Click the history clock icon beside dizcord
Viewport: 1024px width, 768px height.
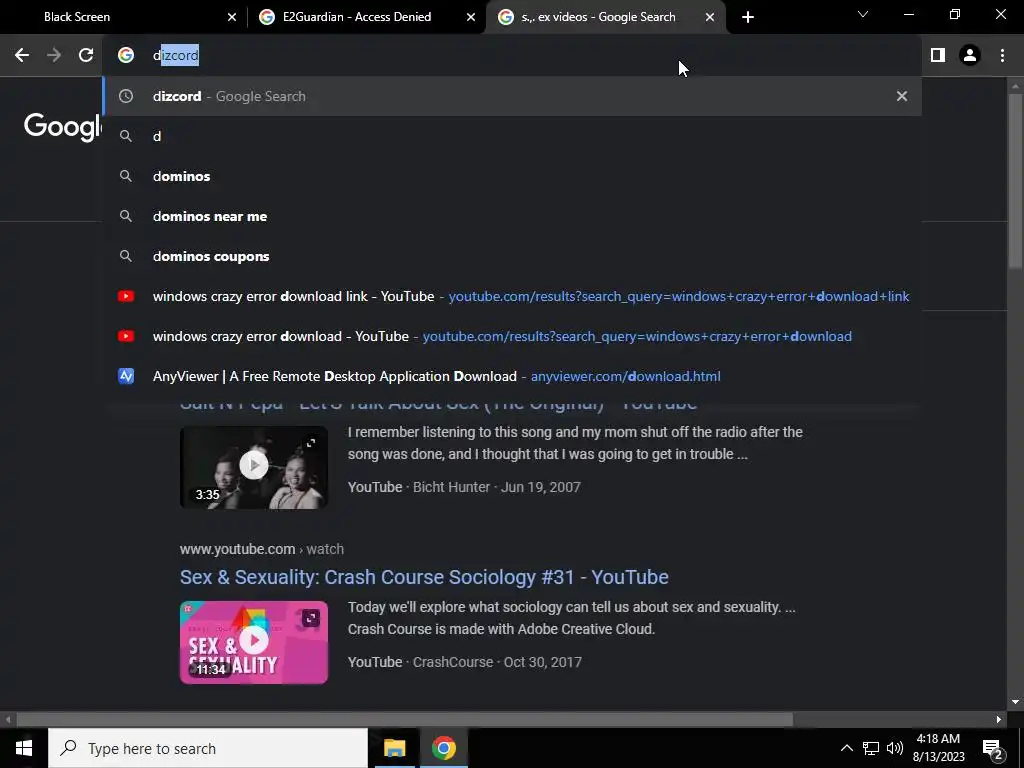coord(125,96)
